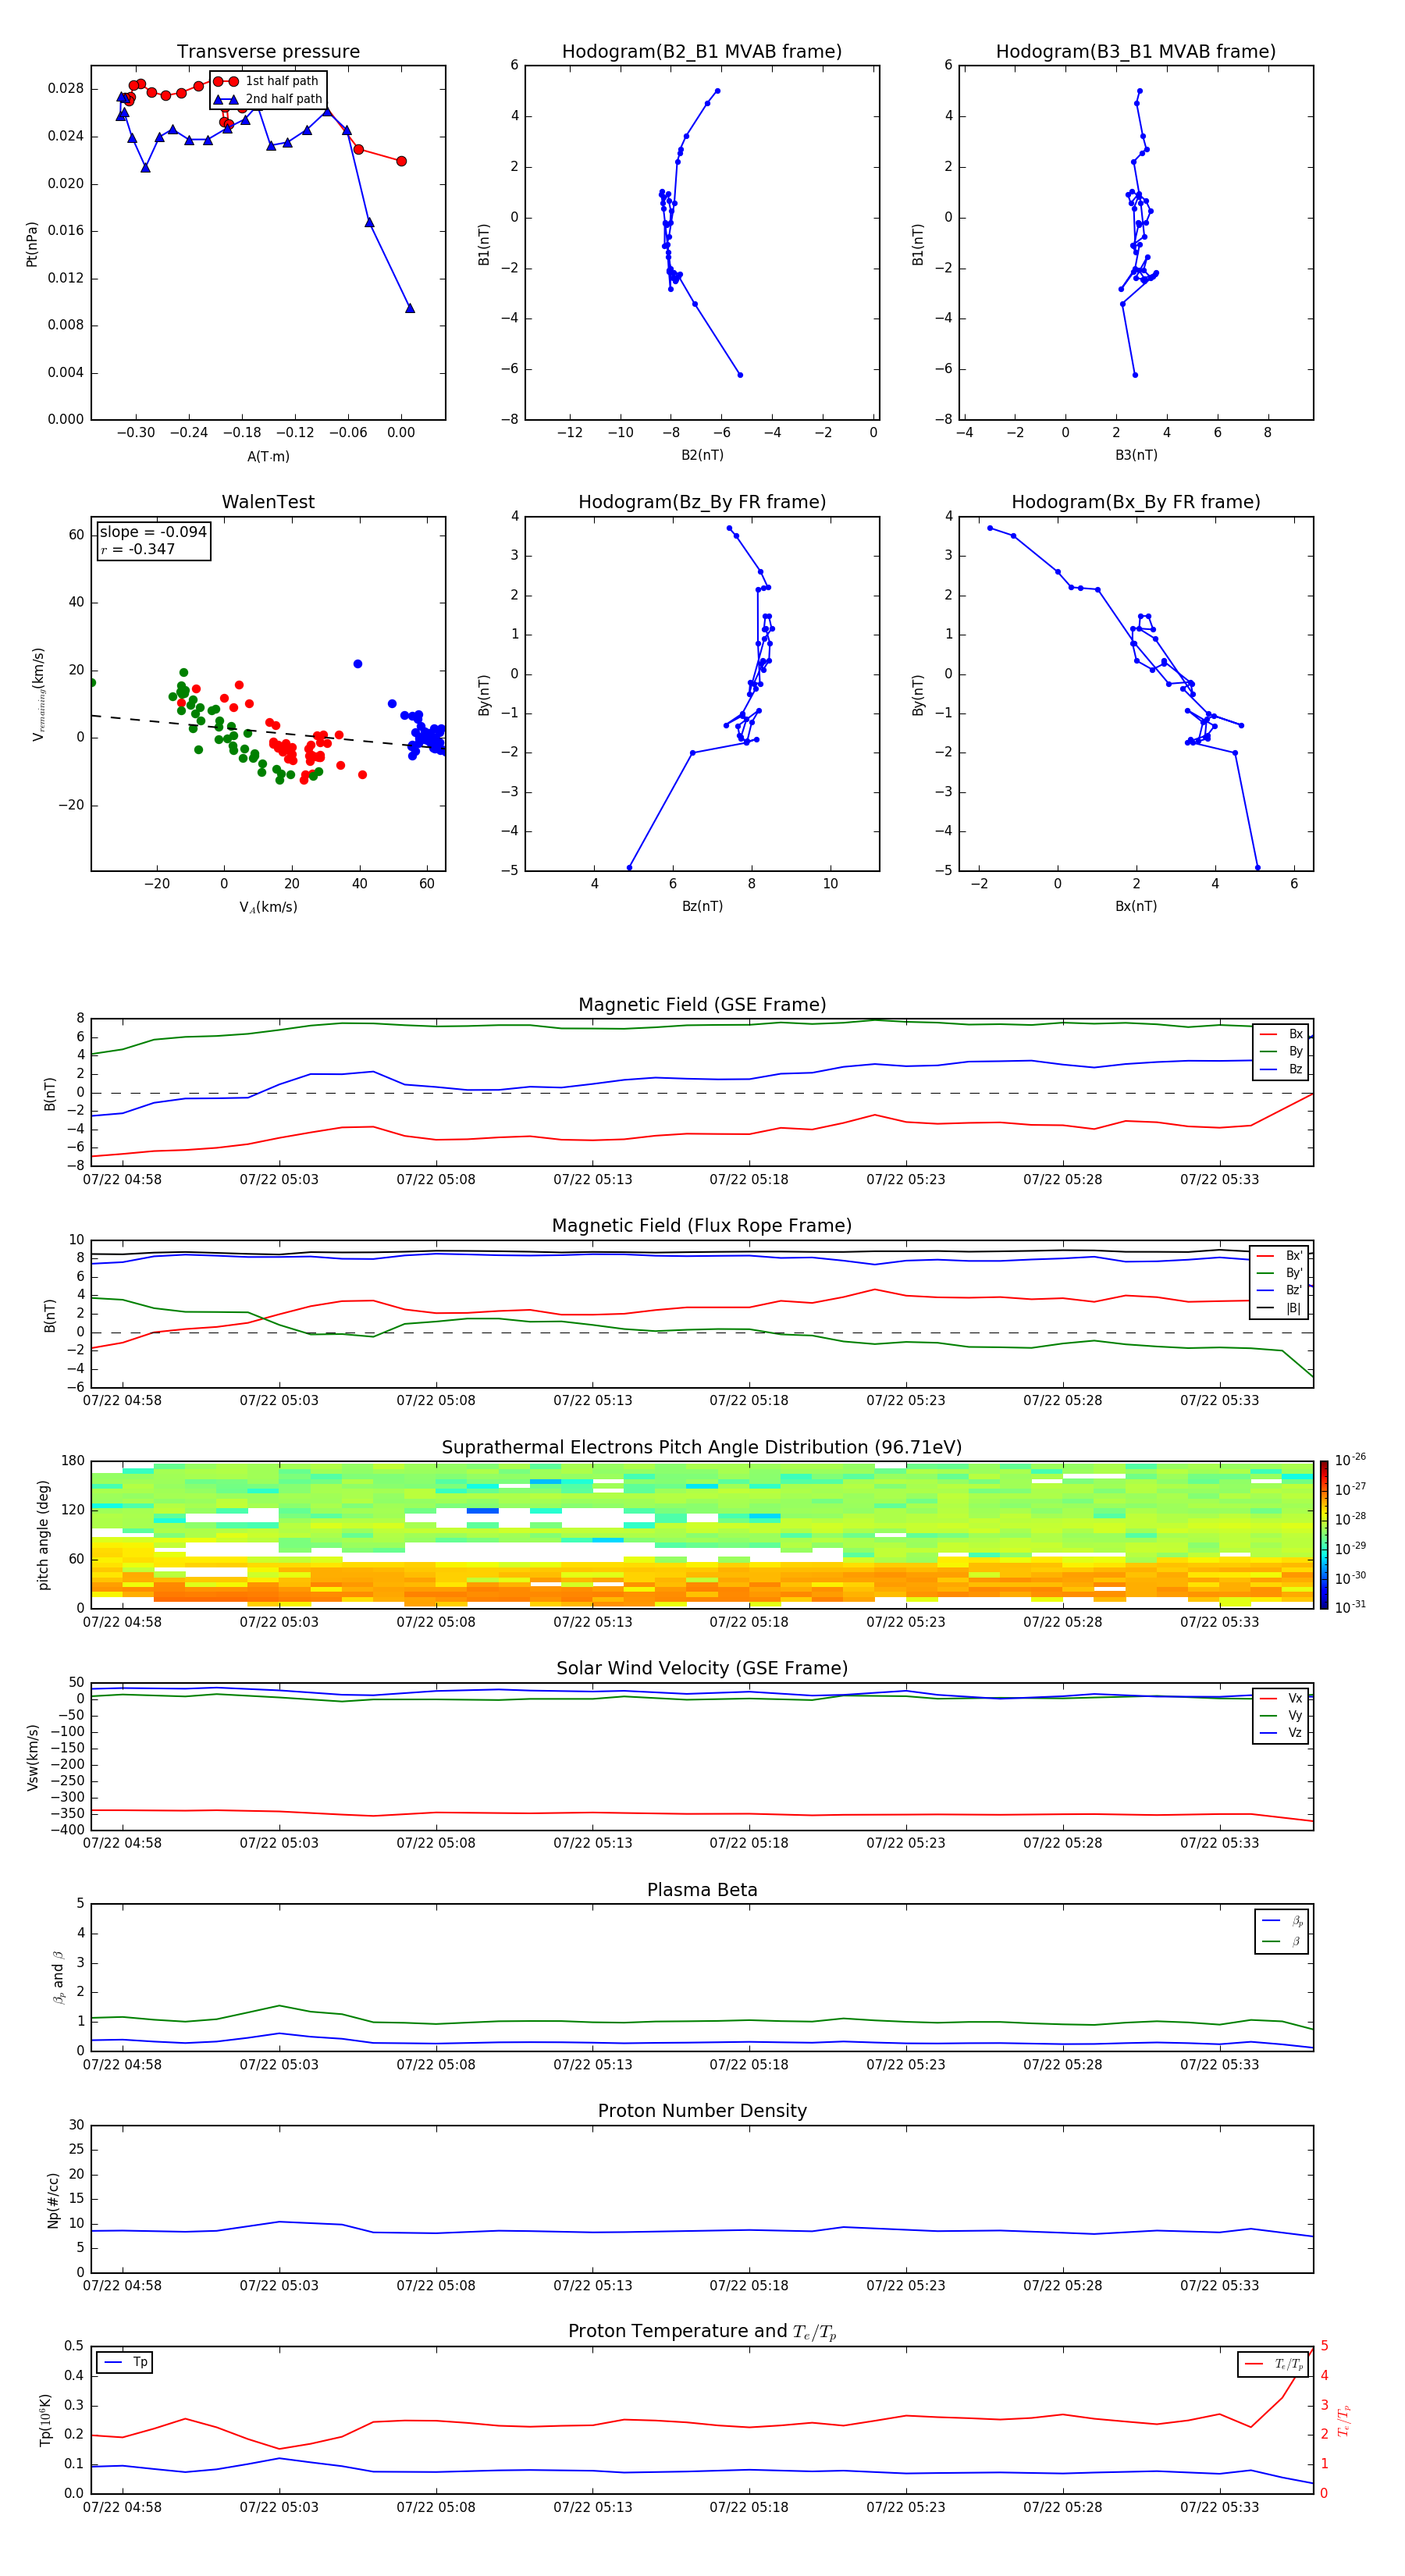
Task: Click '|B|' legend entry in Flux Rope plot
Action: pos(1280,1308)
